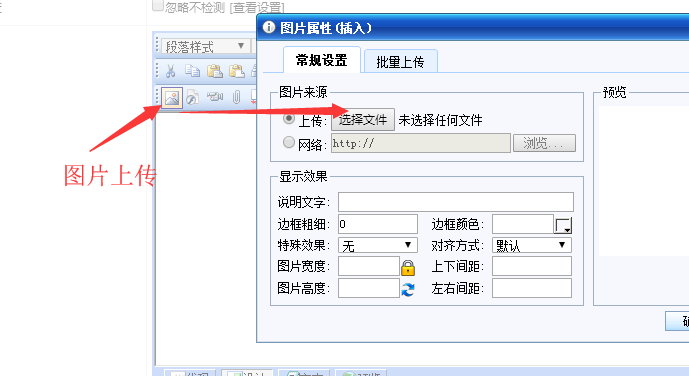The height and width of the screenshot is (376, 689).
Task: Click the paperclip attachment icon
Action: [x=236, y=97]
